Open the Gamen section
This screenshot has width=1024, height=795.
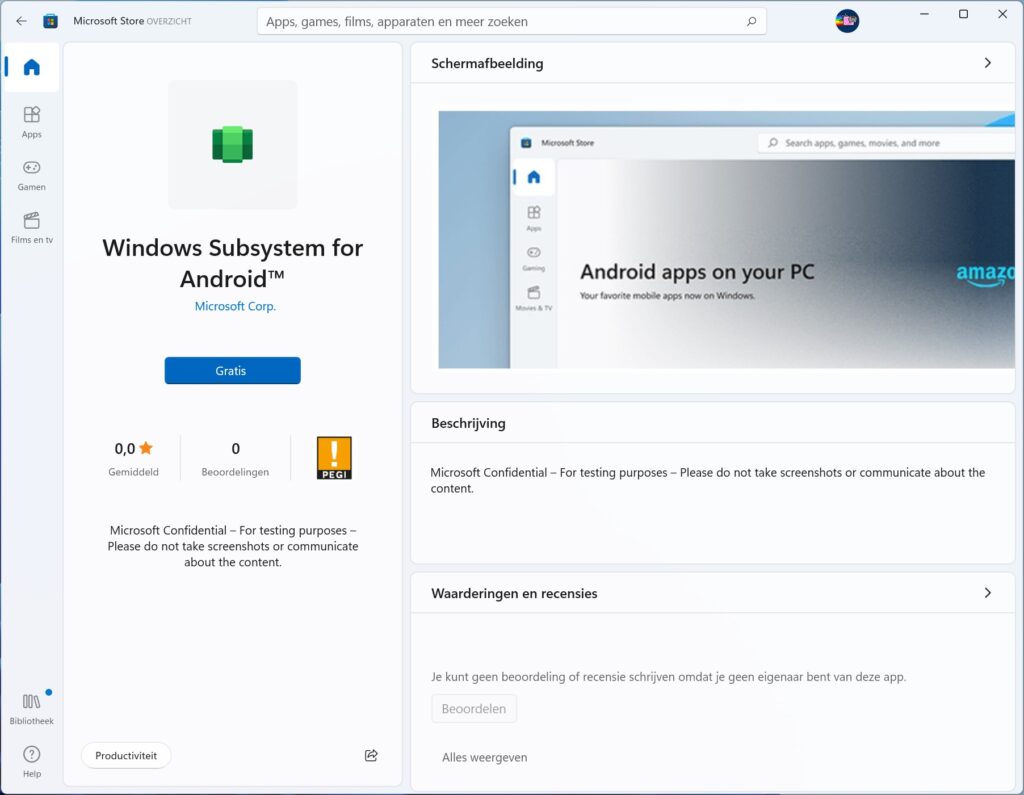[x=32, y=174]
